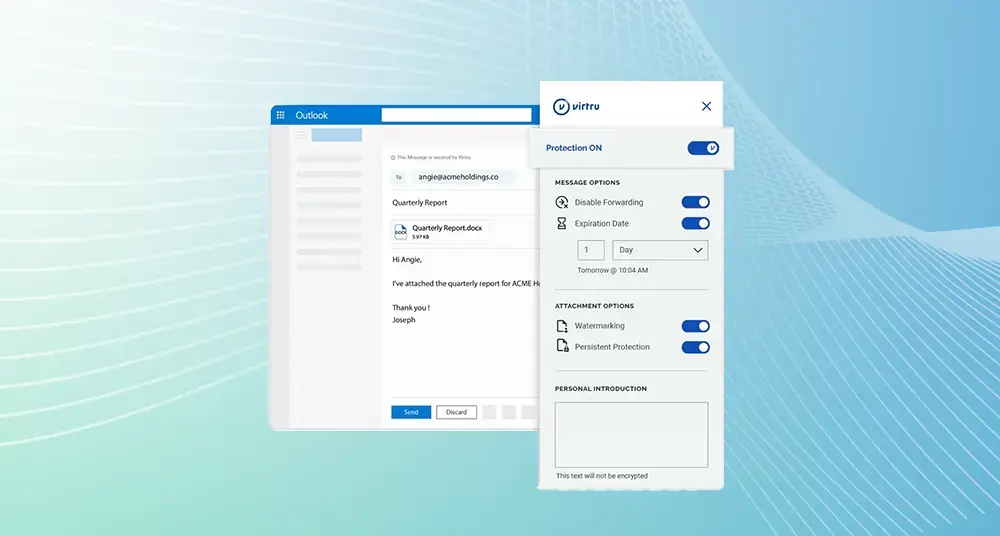The width and height of the screenshot is (1000, 536).
Task: Click the Persistent Protection file icon
Action: click(x=562, y=347)
